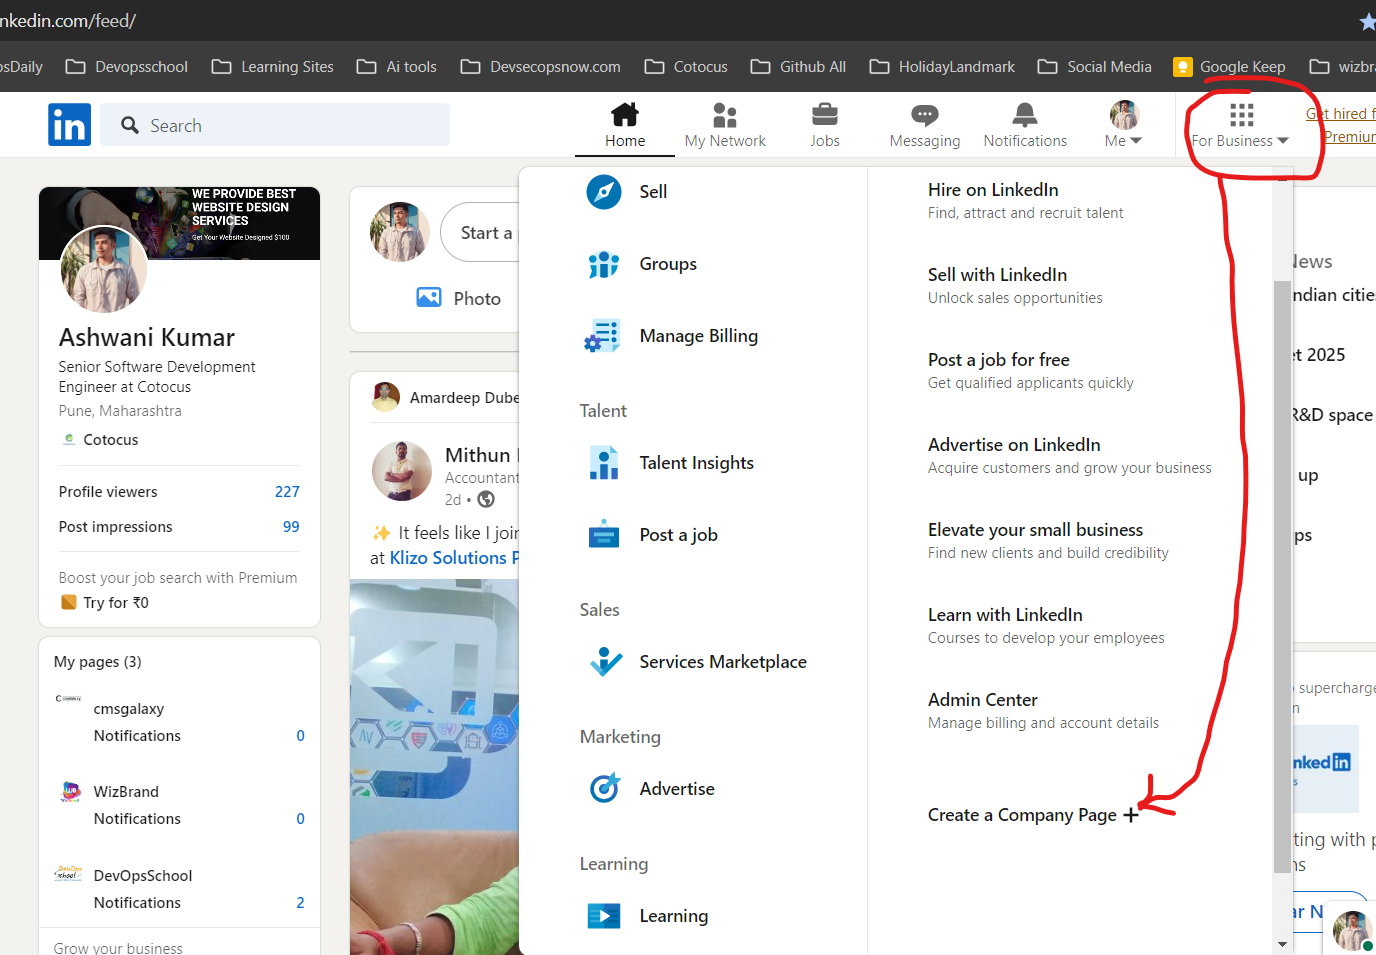Open the Cotocus company link

click(110, 439)
